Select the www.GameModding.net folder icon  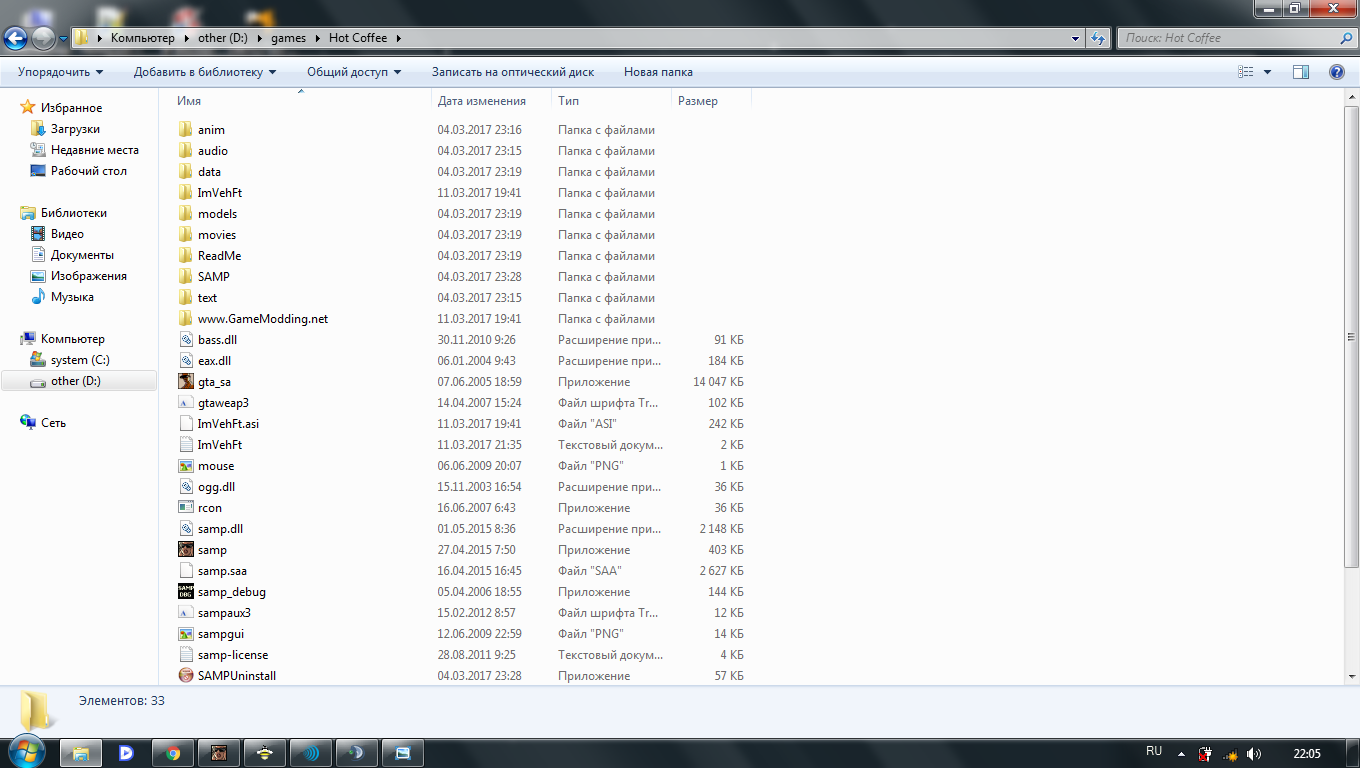[185, 319]
